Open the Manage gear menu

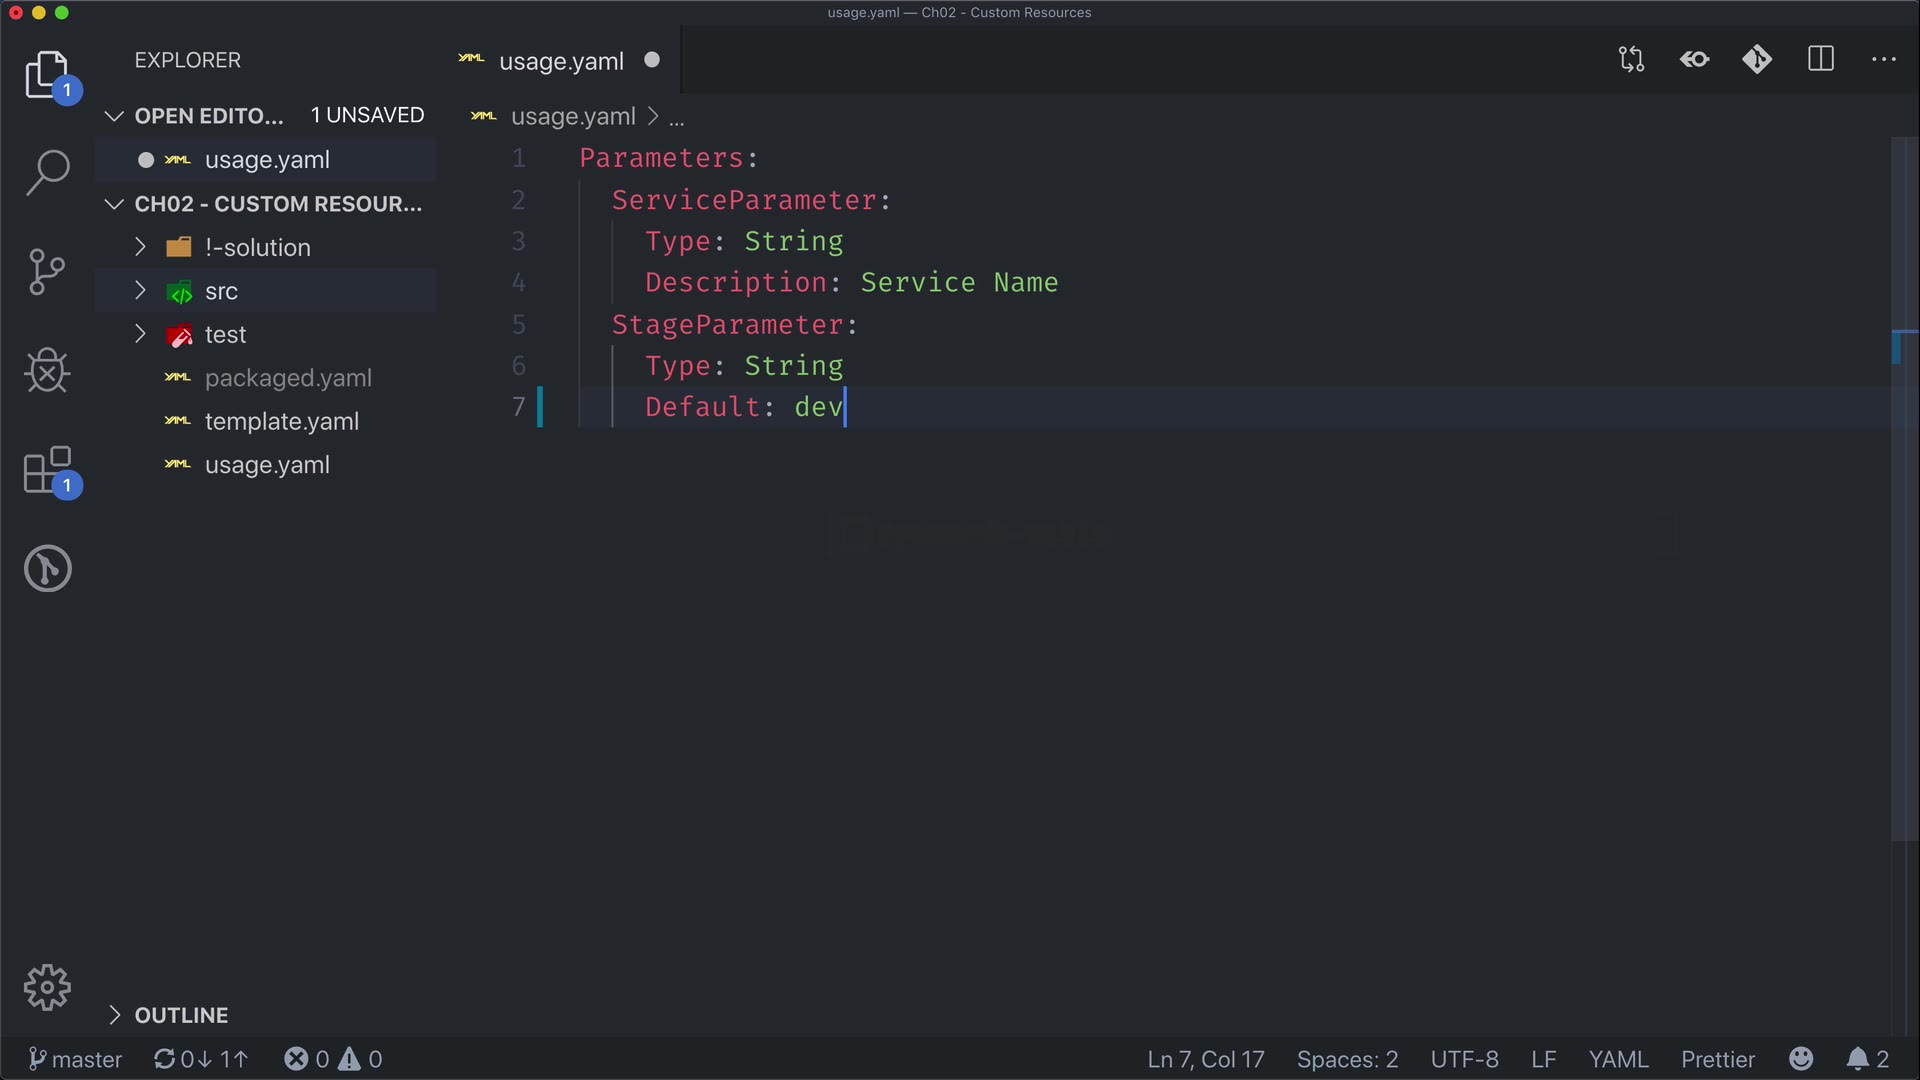click(x=47, y=988)
